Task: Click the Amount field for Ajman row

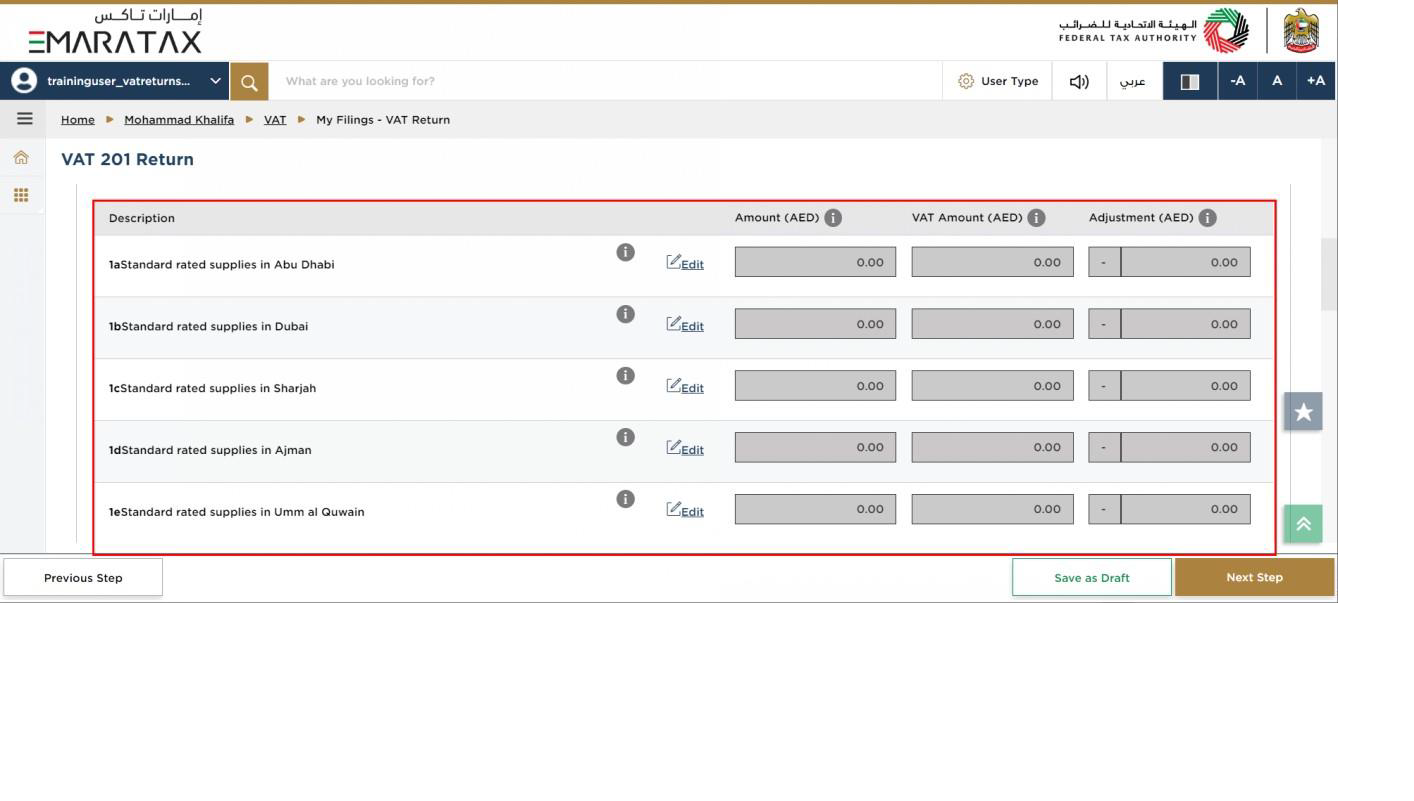Action: pyautogui.click(x=815, y=447)
